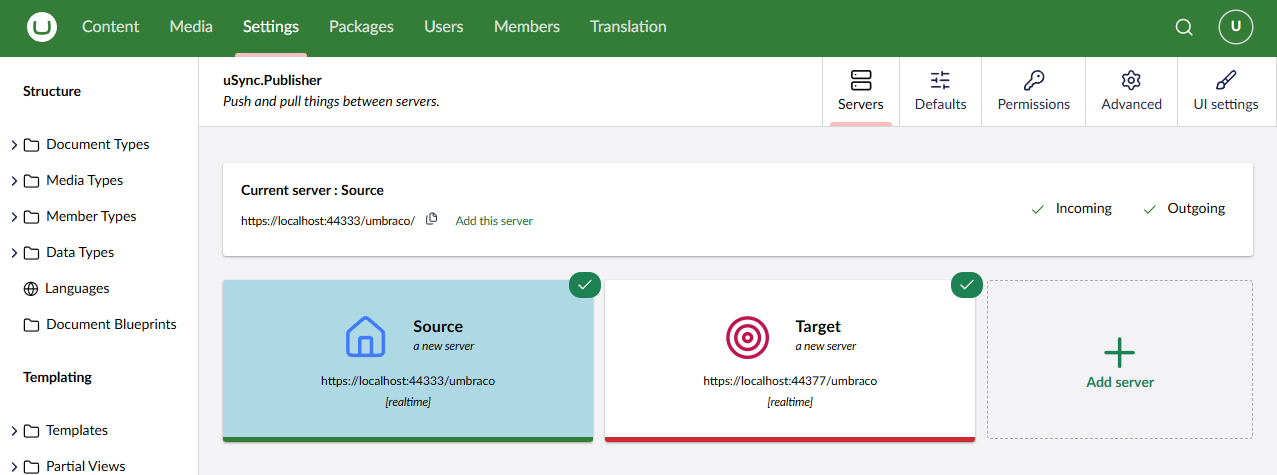
Task: Click the Data Types folder icon
Action: coord(32,252)
